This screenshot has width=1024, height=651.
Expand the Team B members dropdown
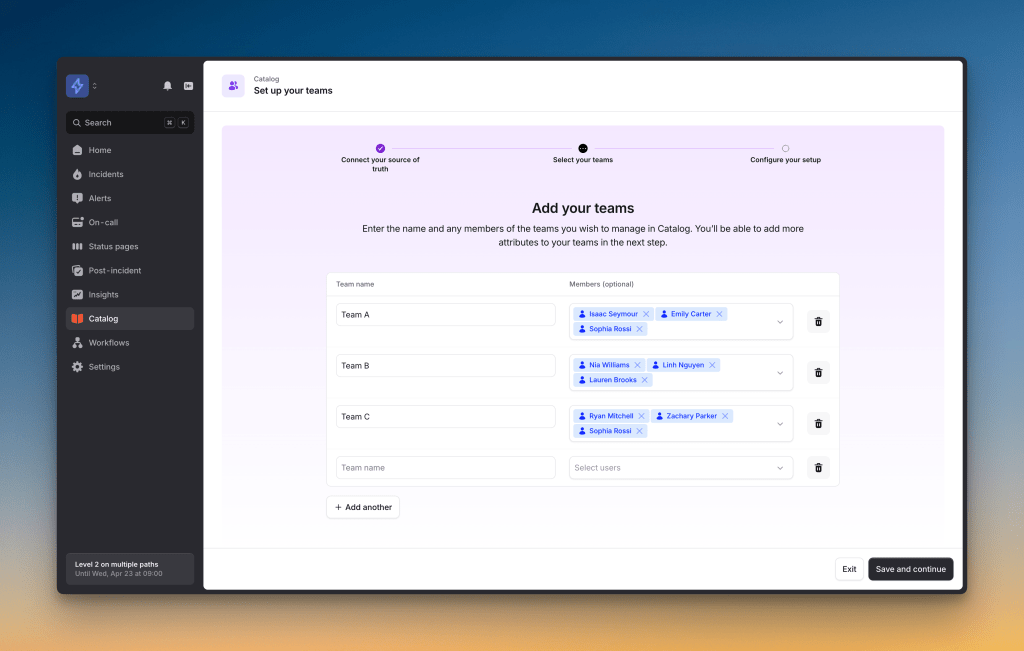point(781,372)
